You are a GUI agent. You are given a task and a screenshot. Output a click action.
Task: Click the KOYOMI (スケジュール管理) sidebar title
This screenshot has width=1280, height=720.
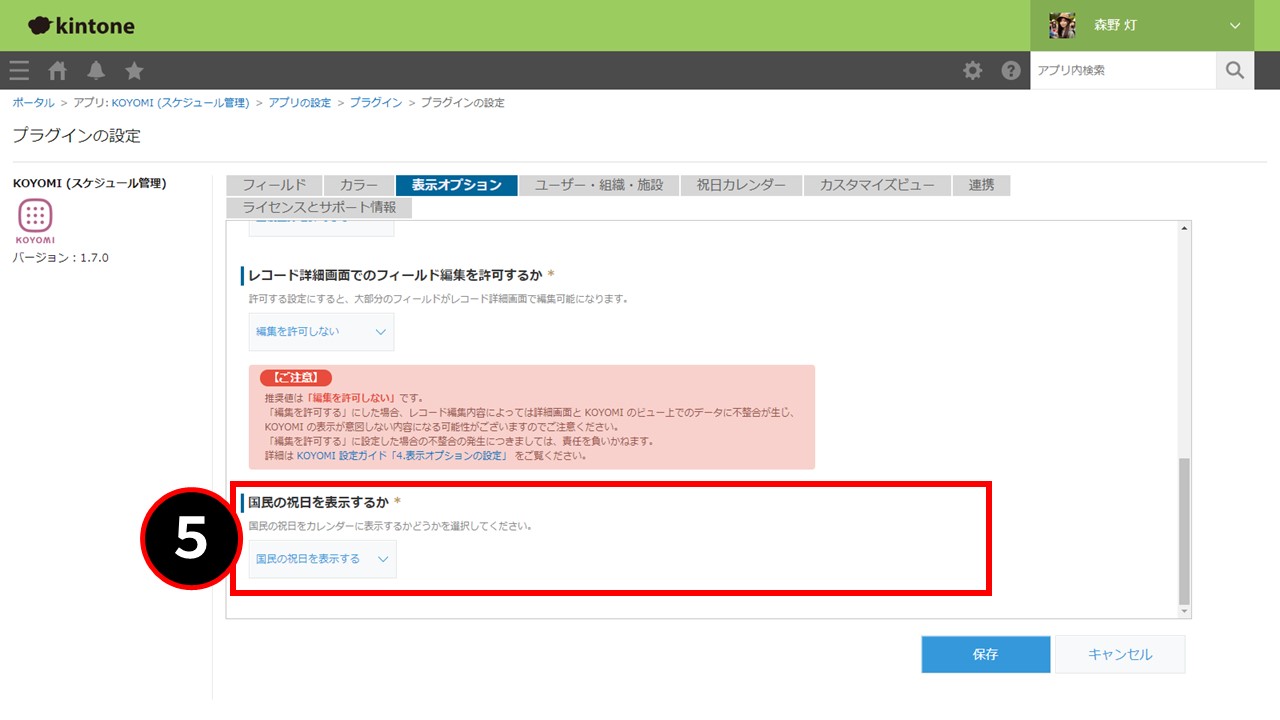89,183
